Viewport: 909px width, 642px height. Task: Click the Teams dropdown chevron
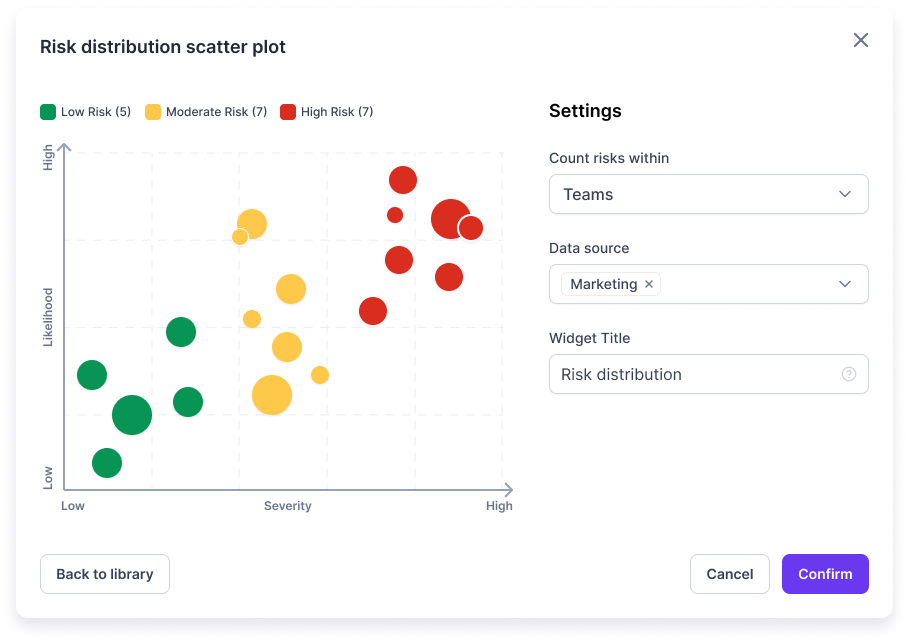(844, 194)
